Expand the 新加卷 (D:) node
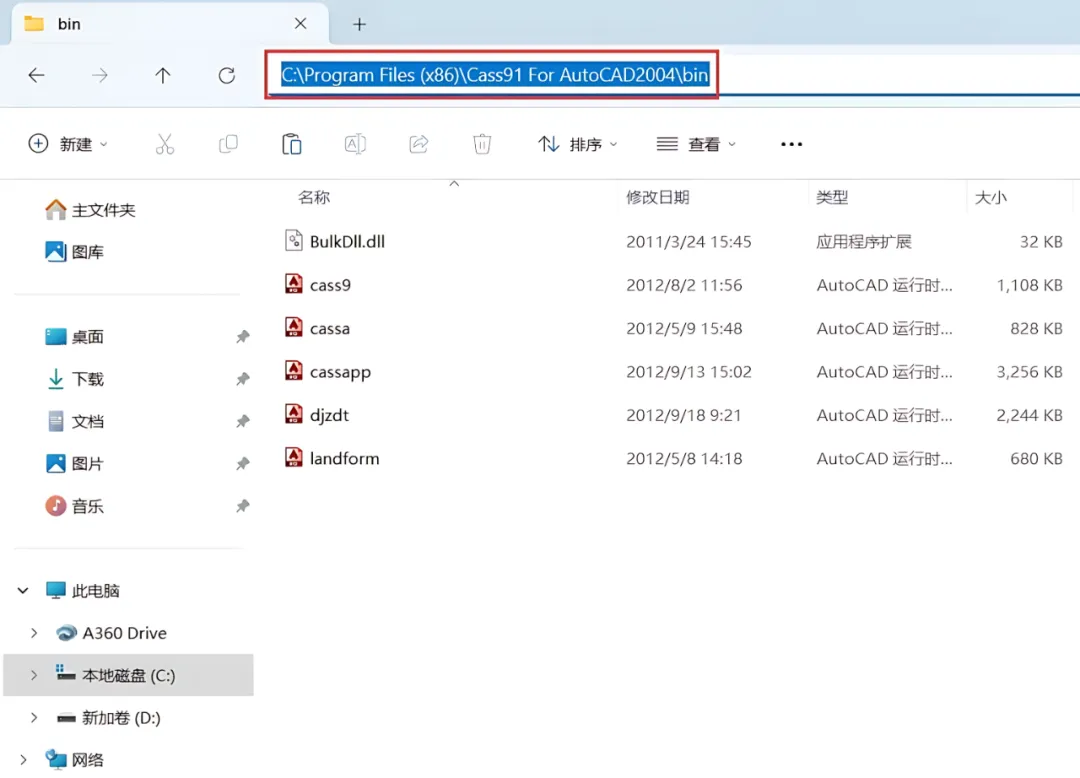The height and width of the screenshot is (778, 1080). [34, 718]
